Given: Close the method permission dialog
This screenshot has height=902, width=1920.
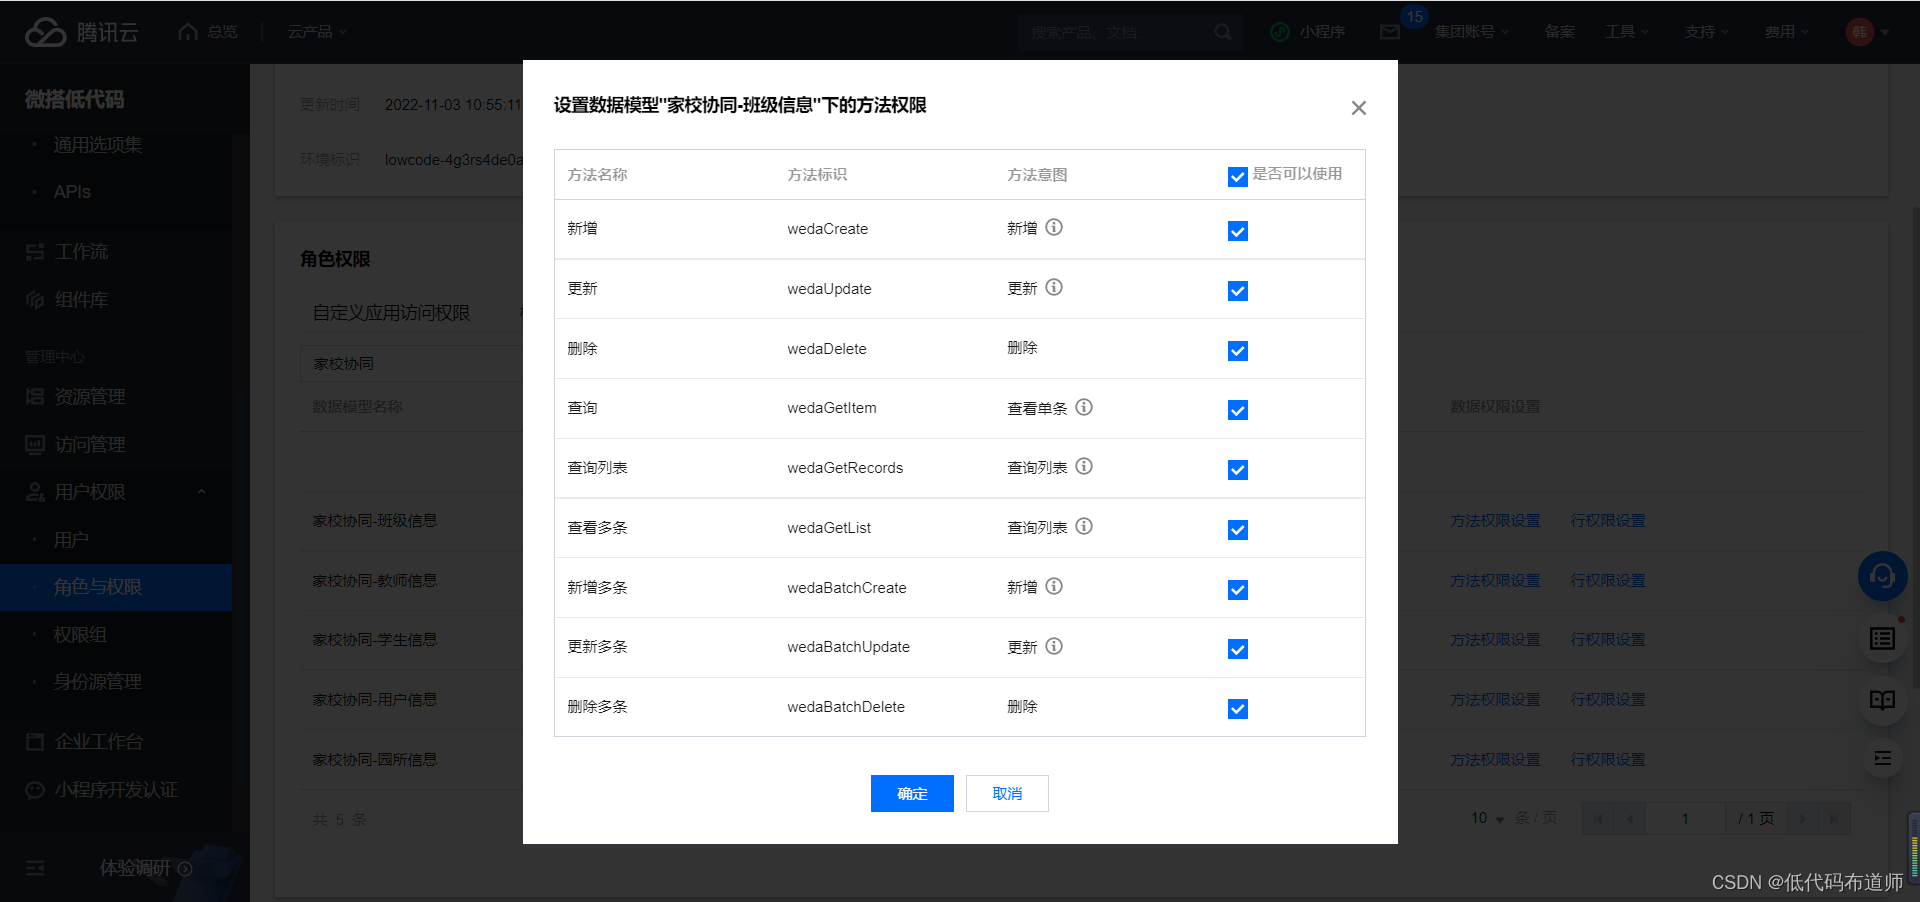Looking at the screenshot, I should 1358,108.
